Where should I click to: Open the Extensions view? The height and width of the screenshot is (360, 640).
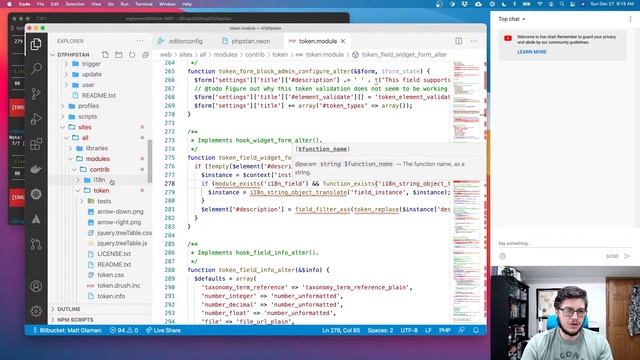(36, 144)
